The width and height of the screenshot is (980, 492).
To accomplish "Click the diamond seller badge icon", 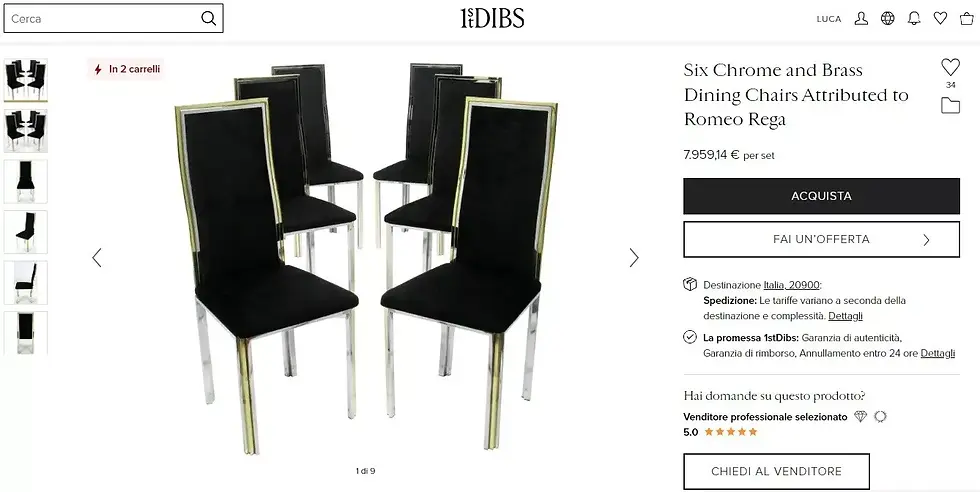I will pyautogui.click(x=861, y=416).
